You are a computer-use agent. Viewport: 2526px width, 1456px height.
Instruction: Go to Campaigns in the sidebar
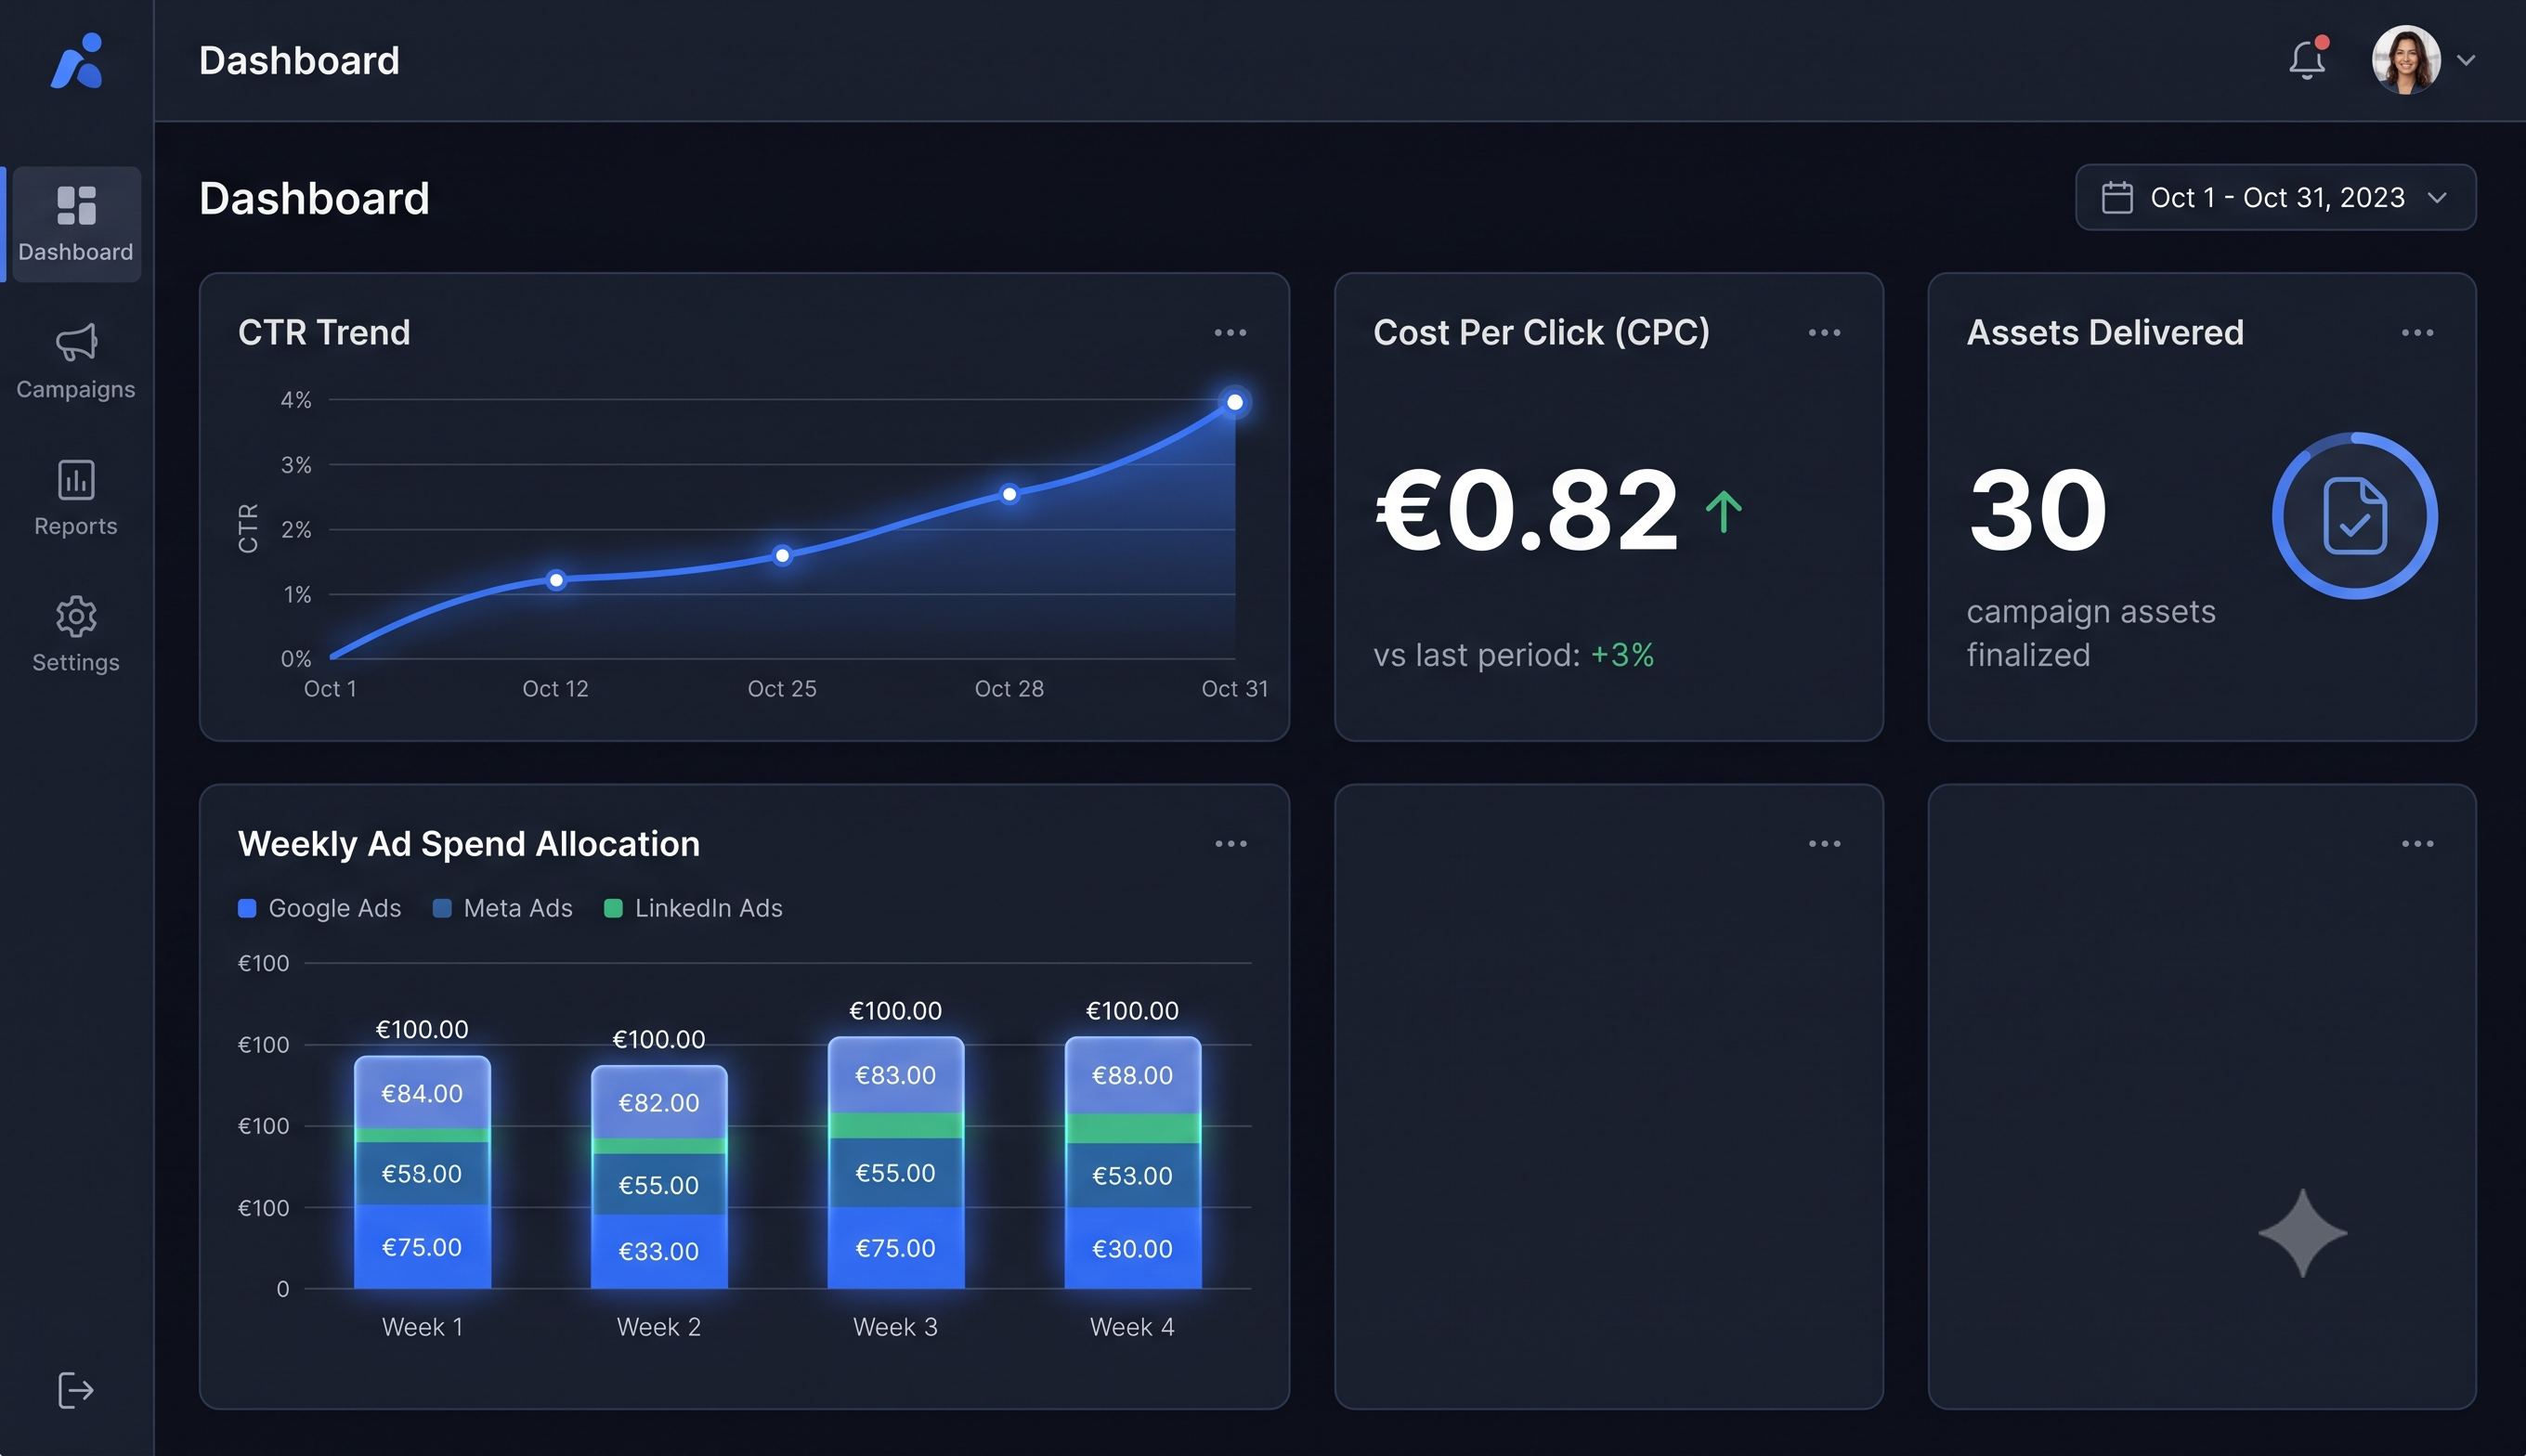point(76,361)
